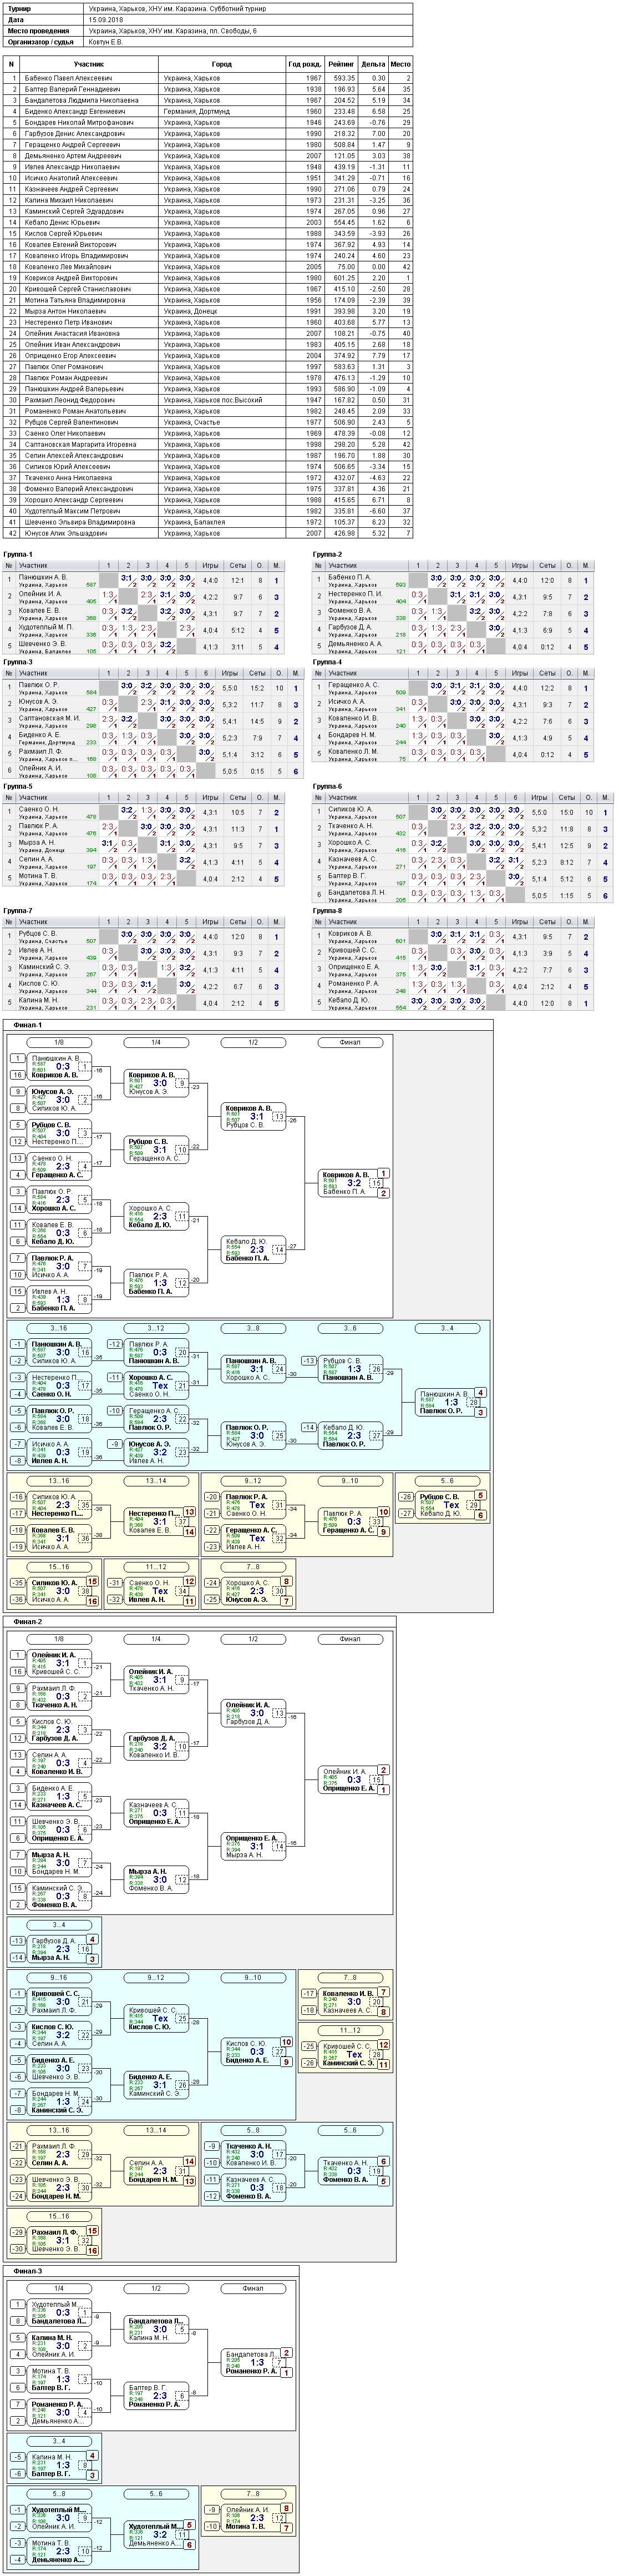The image size is (619, 2576).
Task: Click the tournament date 15.09.2018
Action: pyautogui.click(x=104, y=20)
